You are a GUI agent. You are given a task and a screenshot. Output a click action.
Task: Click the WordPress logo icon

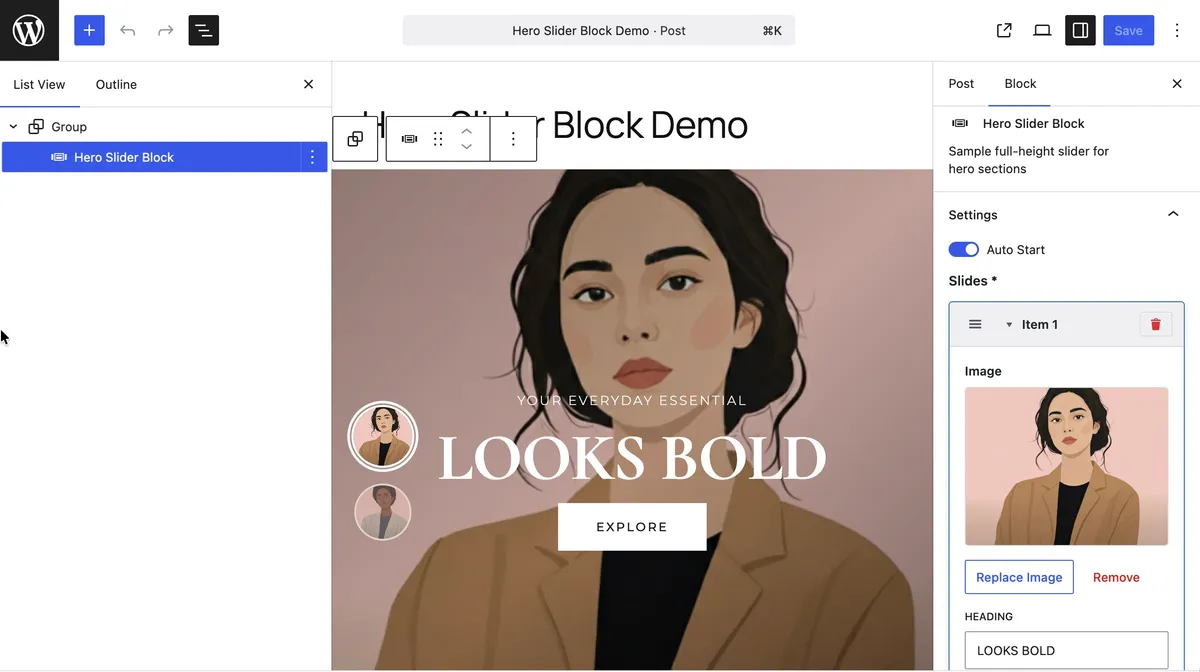pos(29,30)
